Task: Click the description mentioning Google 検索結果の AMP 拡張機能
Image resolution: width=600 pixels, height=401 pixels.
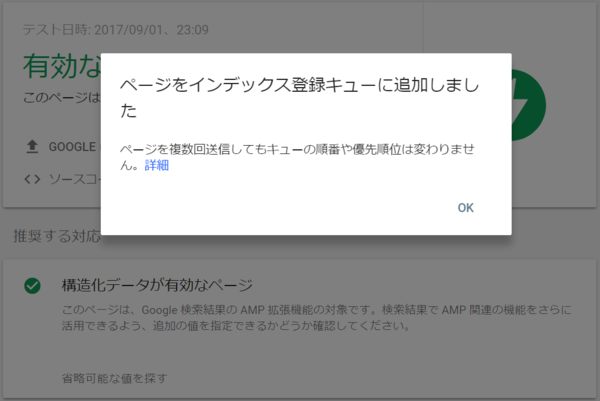Action: pos(316,318)
